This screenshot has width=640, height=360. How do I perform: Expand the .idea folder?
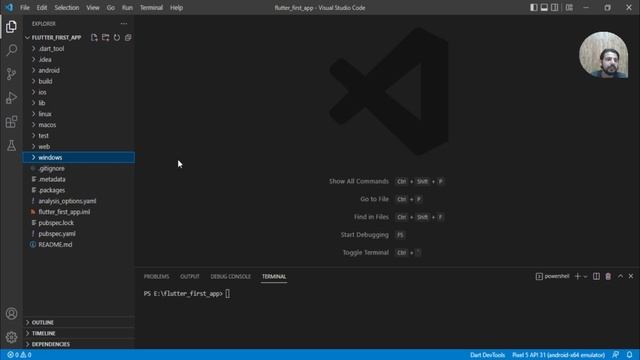pos(78,60)
